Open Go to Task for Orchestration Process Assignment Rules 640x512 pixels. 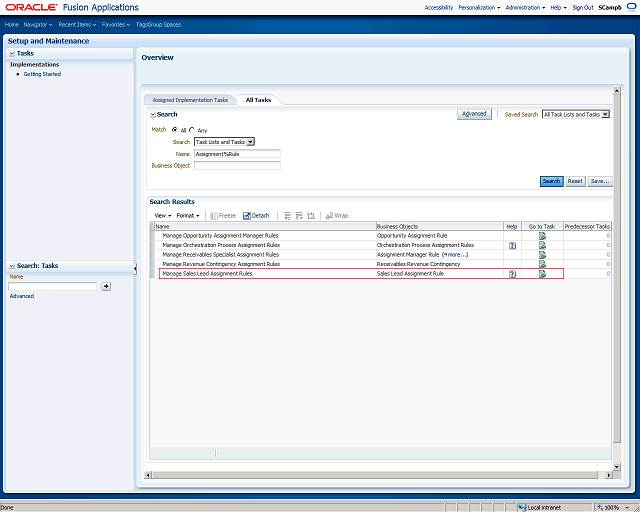tap(542, 245)
